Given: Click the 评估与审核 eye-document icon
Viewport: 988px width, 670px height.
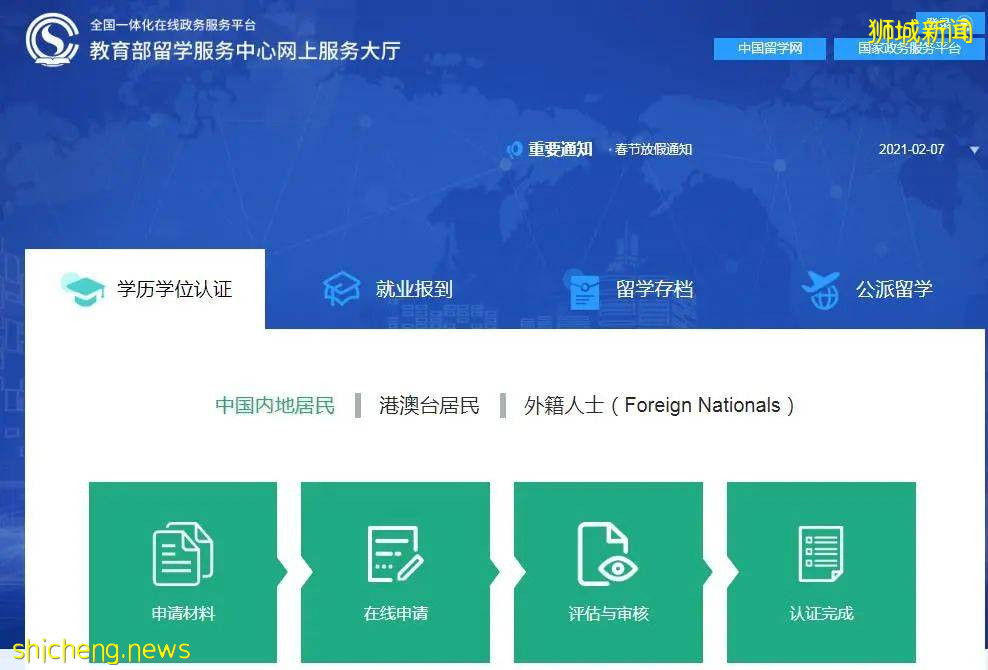Looking at the screenshot, I should (x=608, y=552).
